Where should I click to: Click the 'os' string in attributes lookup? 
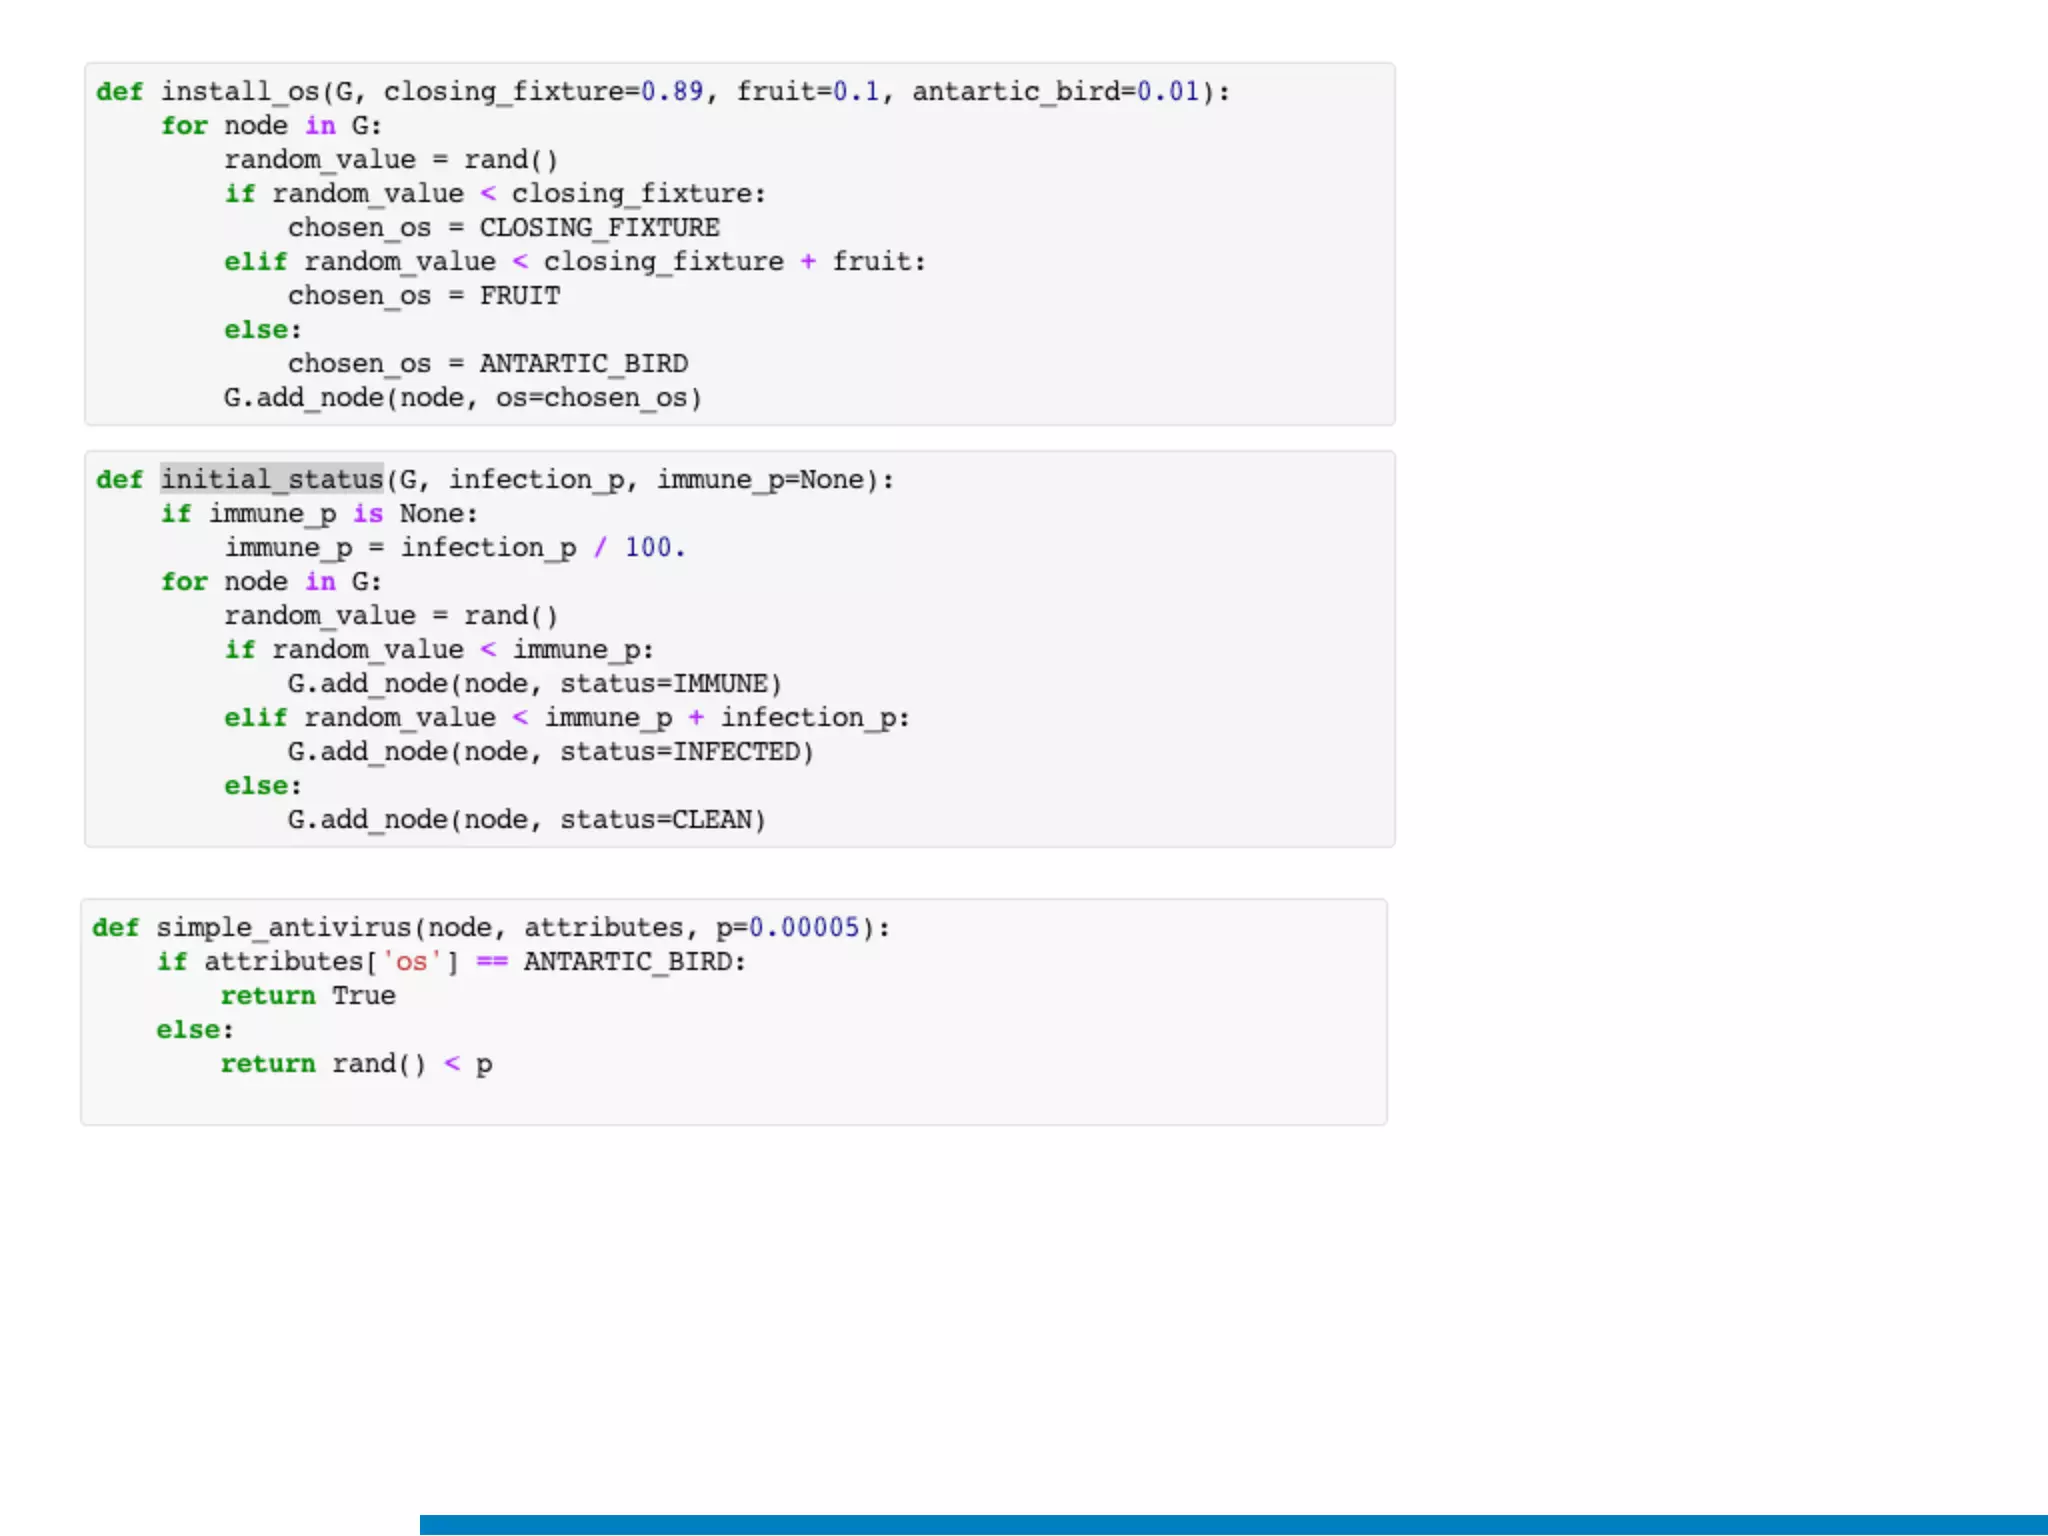pyautogui.click(x=411, y=962)
